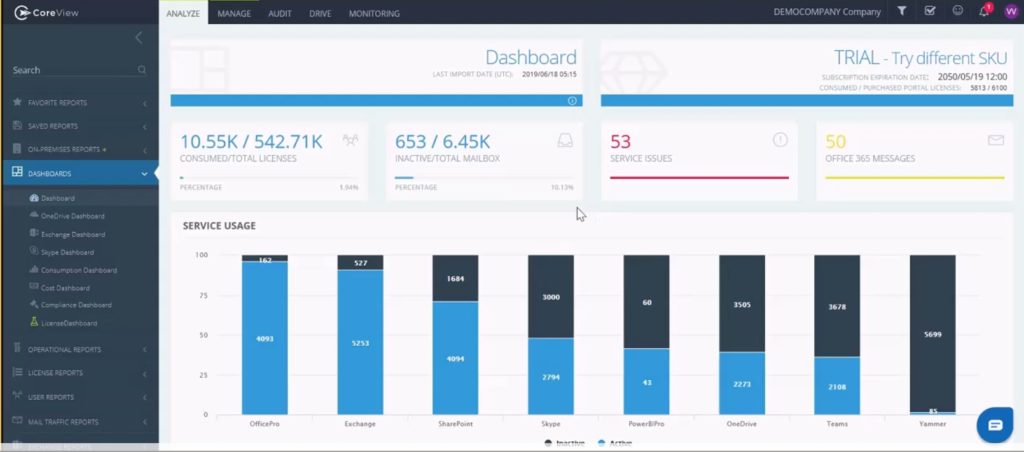Viewport: 1024px width, 452px height.
Task: Click the SharePoint inactive bar 1684
Action: 455,278
